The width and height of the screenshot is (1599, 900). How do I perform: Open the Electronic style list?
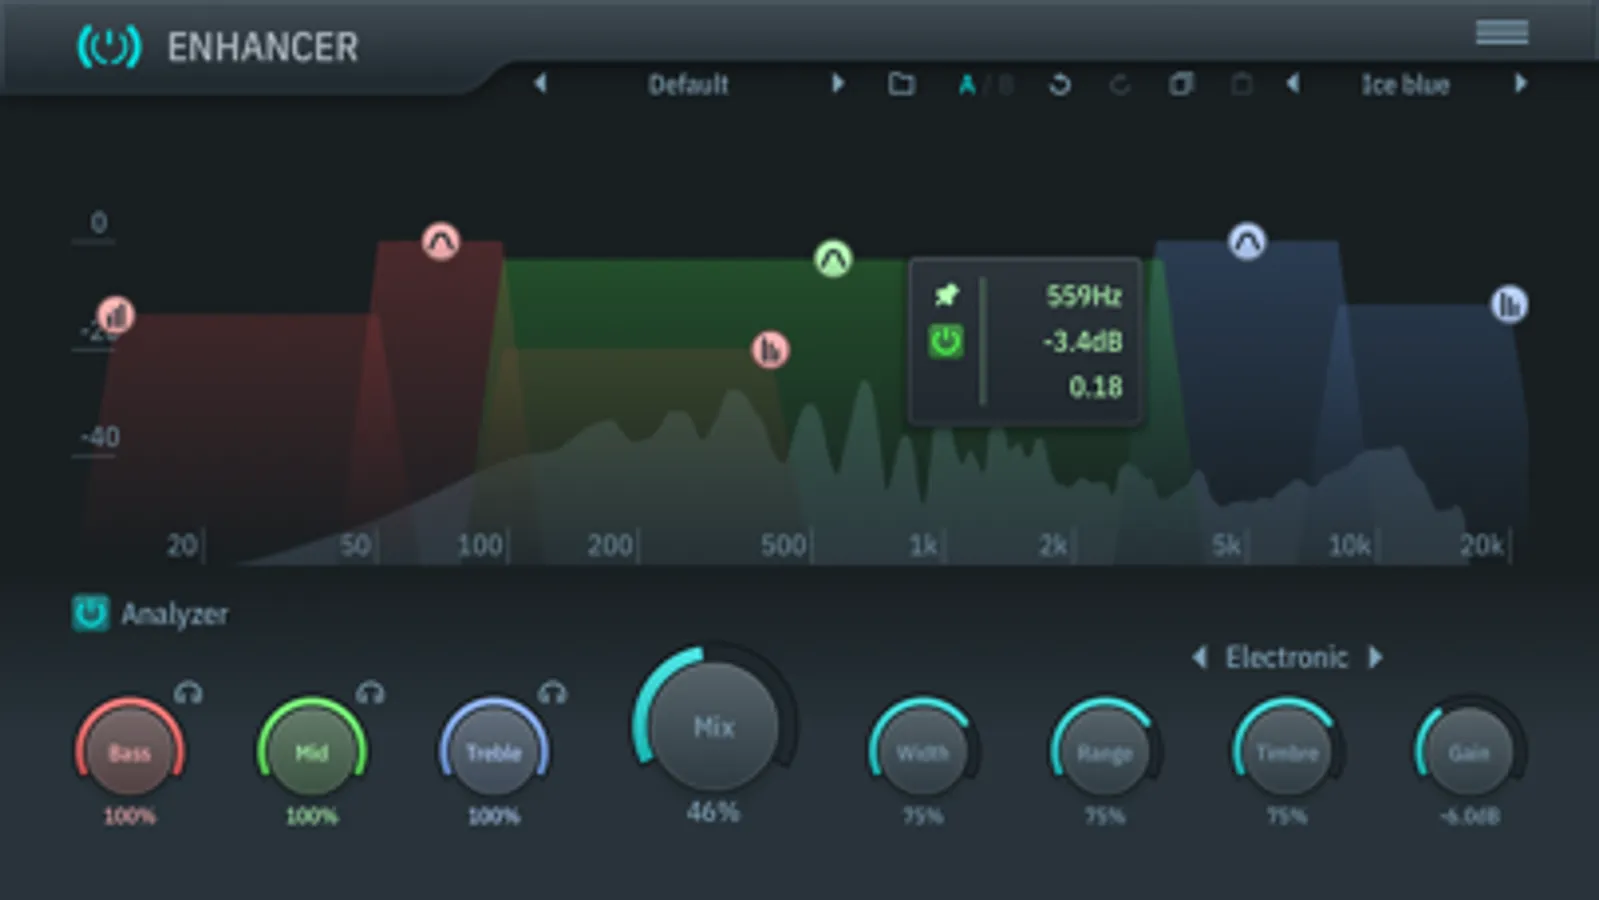coord(1287,657)
